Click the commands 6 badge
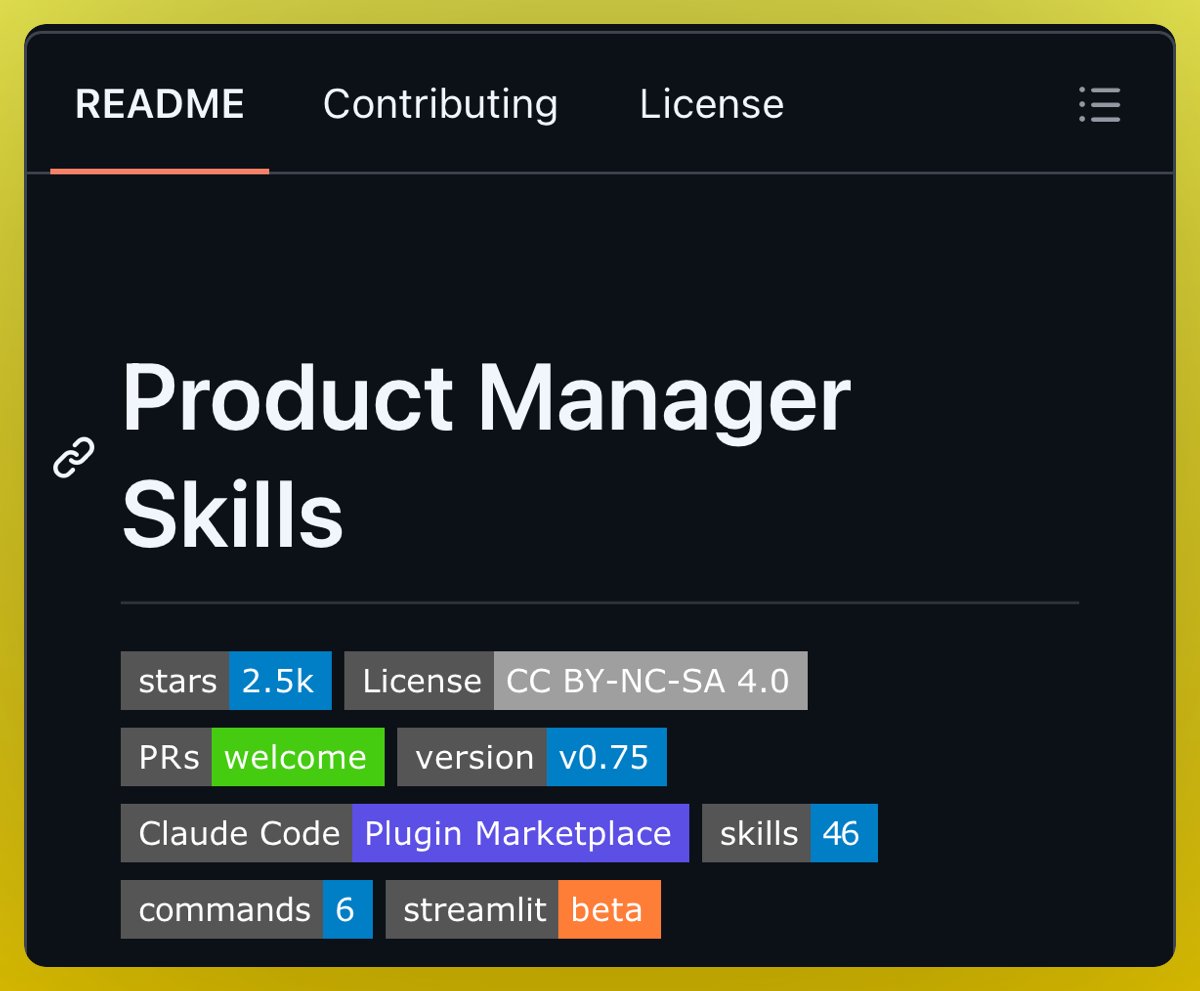 (246, 909)
